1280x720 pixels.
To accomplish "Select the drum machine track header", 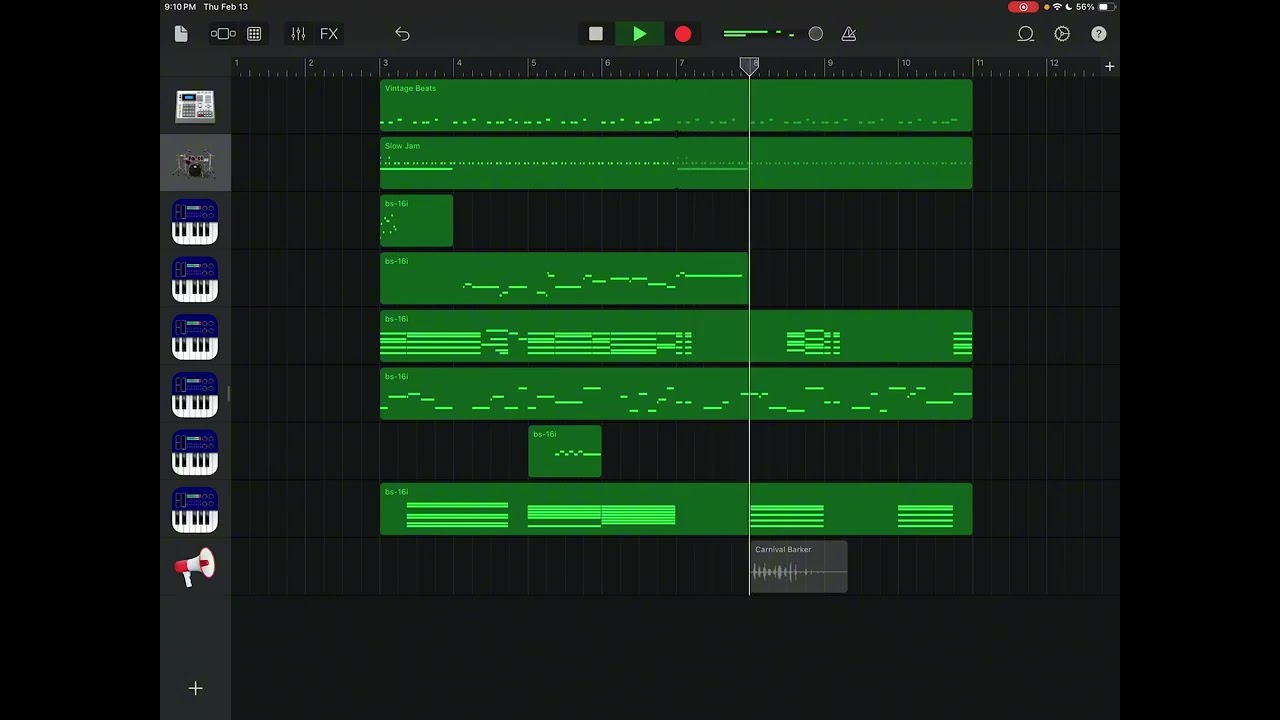I will (195, 106).
